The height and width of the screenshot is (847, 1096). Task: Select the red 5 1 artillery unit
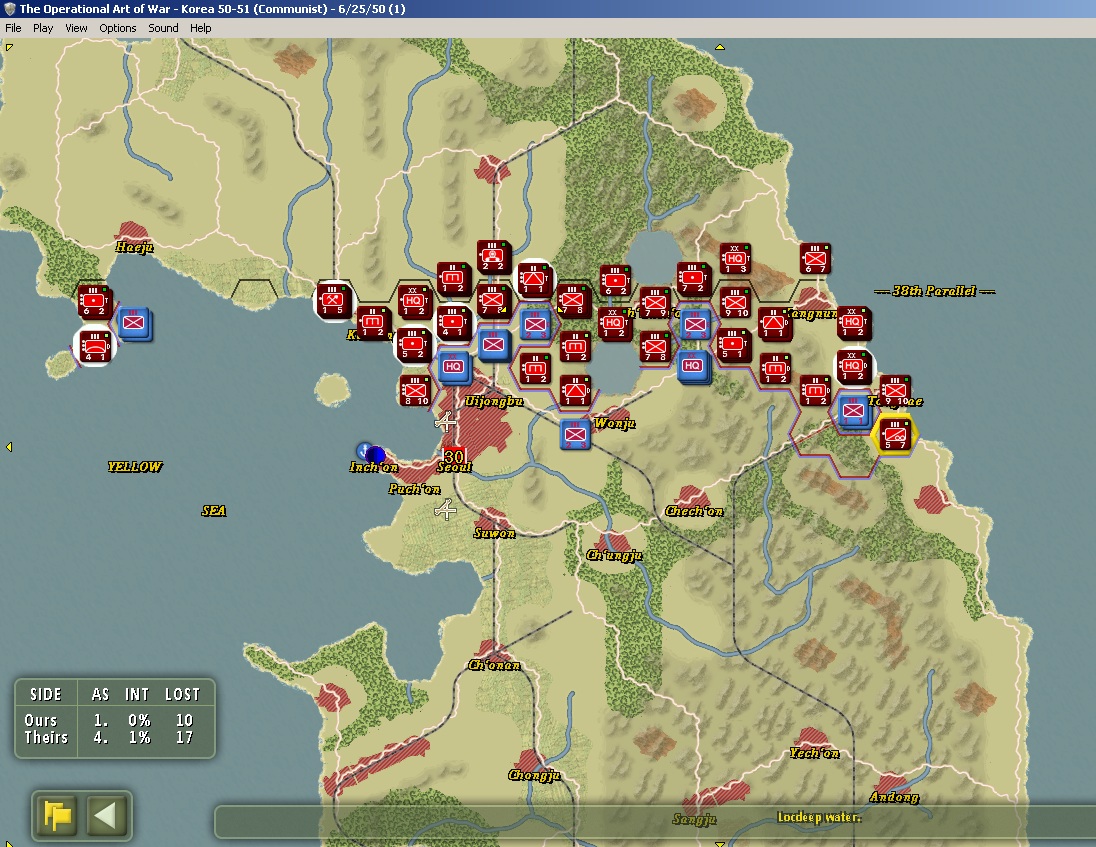(x=733, y=345)
